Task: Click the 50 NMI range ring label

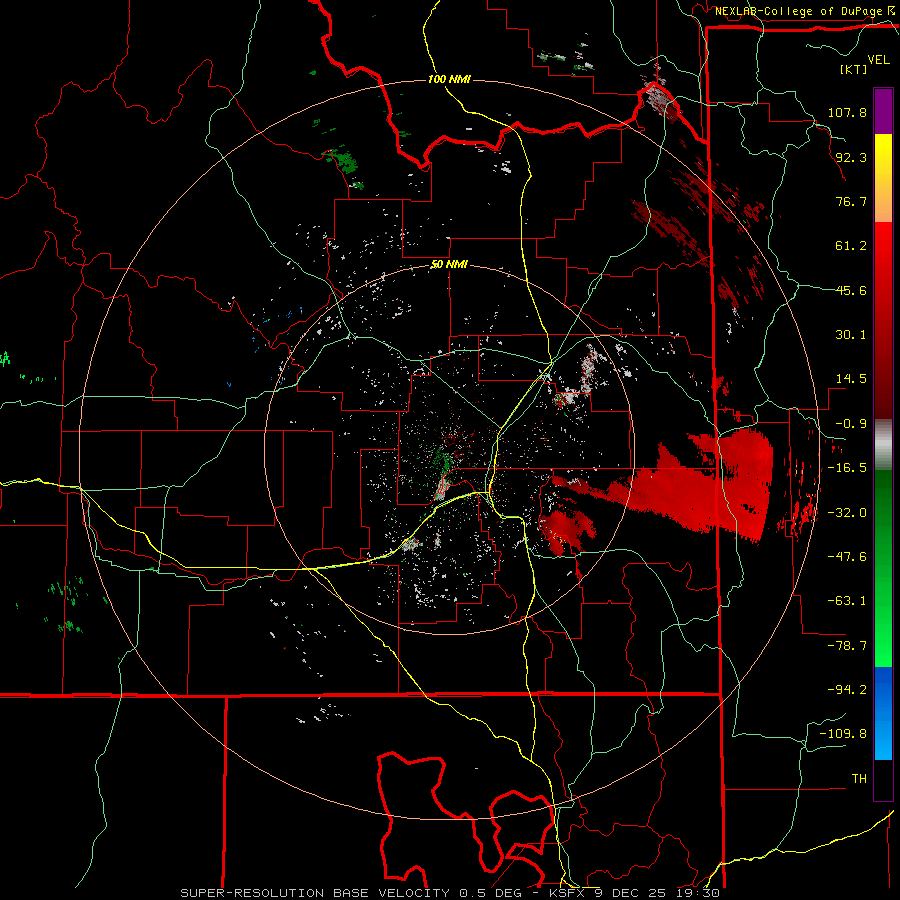Action: pyautogui.click(x=449, y=265)
